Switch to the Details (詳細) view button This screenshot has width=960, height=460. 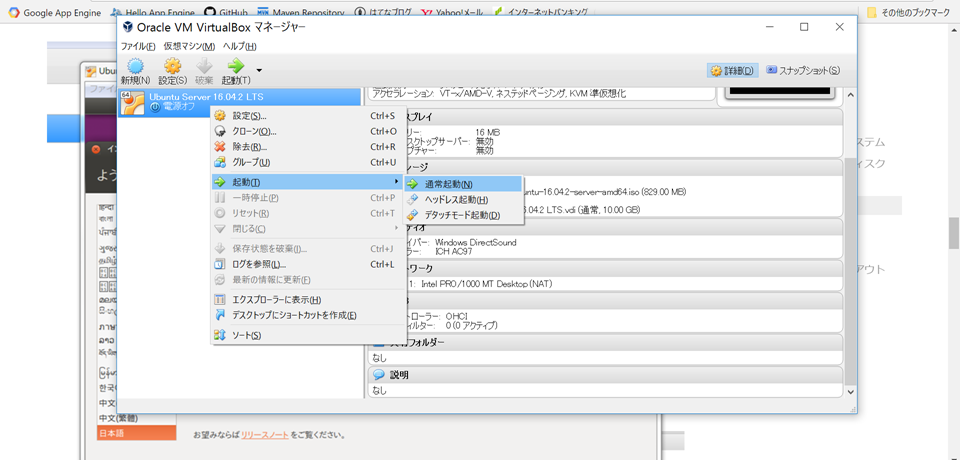[x=733, y=70]
